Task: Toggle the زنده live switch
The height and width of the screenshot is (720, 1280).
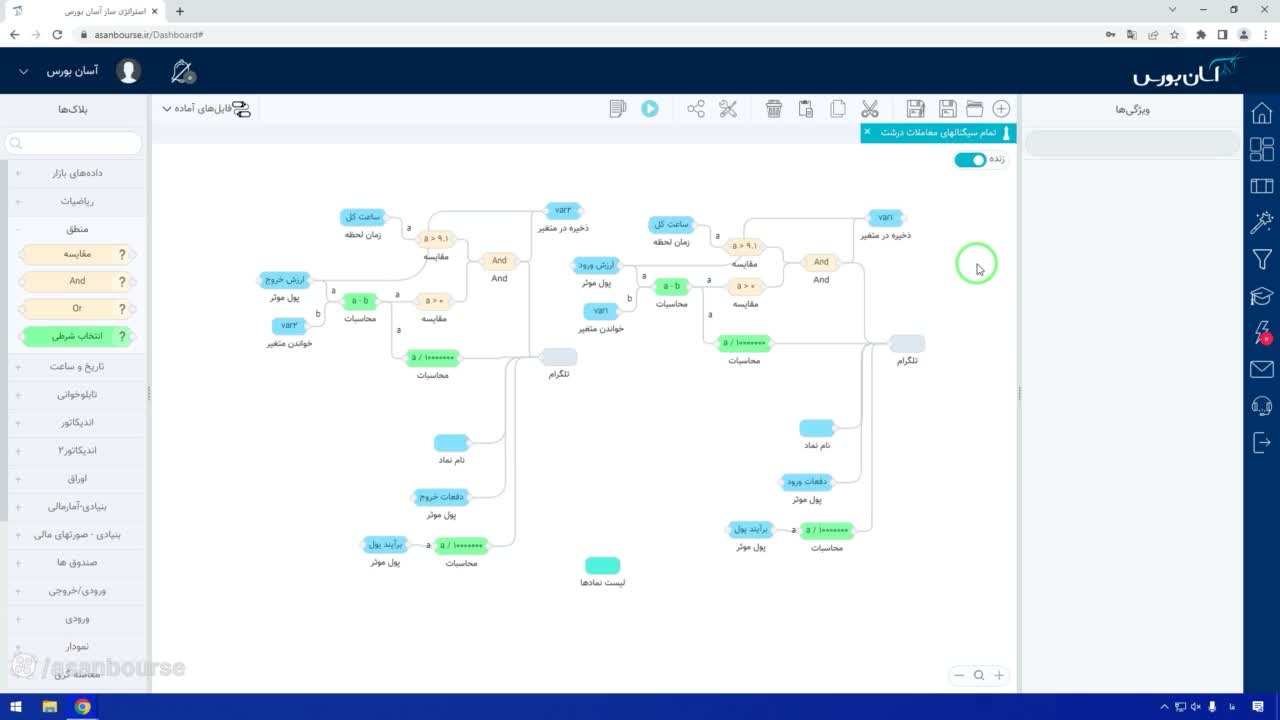Action: 970,160
